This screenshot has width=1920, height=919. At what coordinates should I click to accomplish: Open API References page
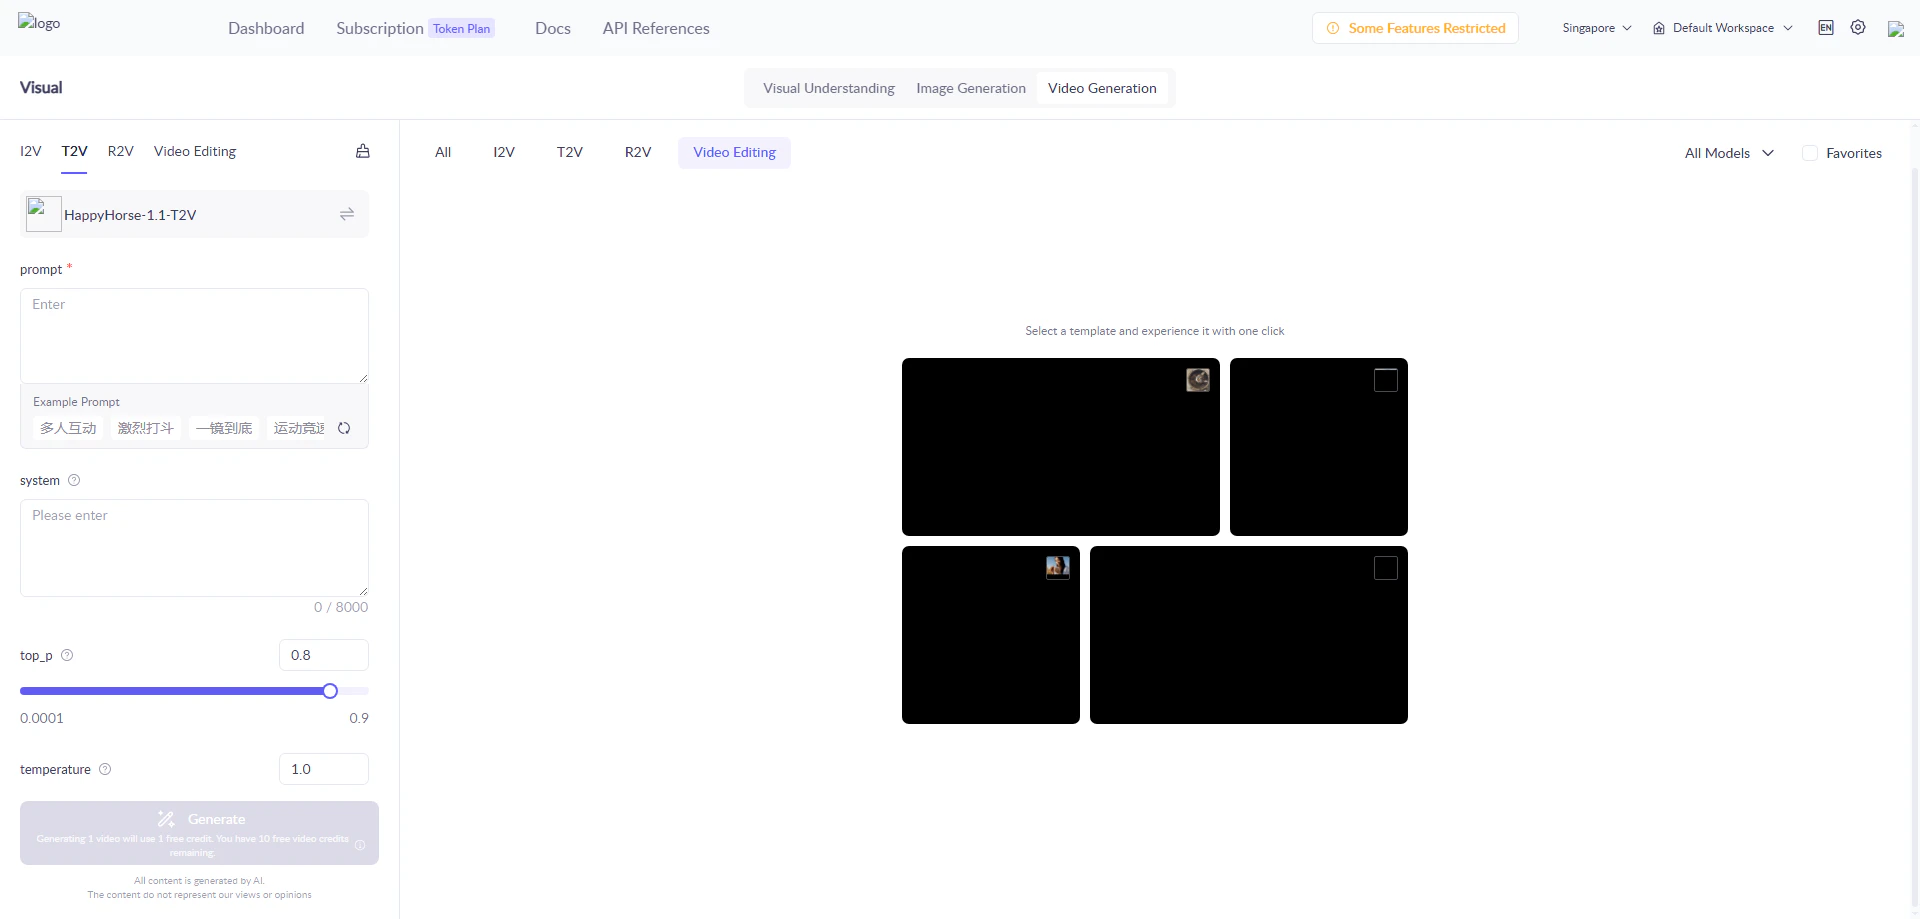(656, 28)
